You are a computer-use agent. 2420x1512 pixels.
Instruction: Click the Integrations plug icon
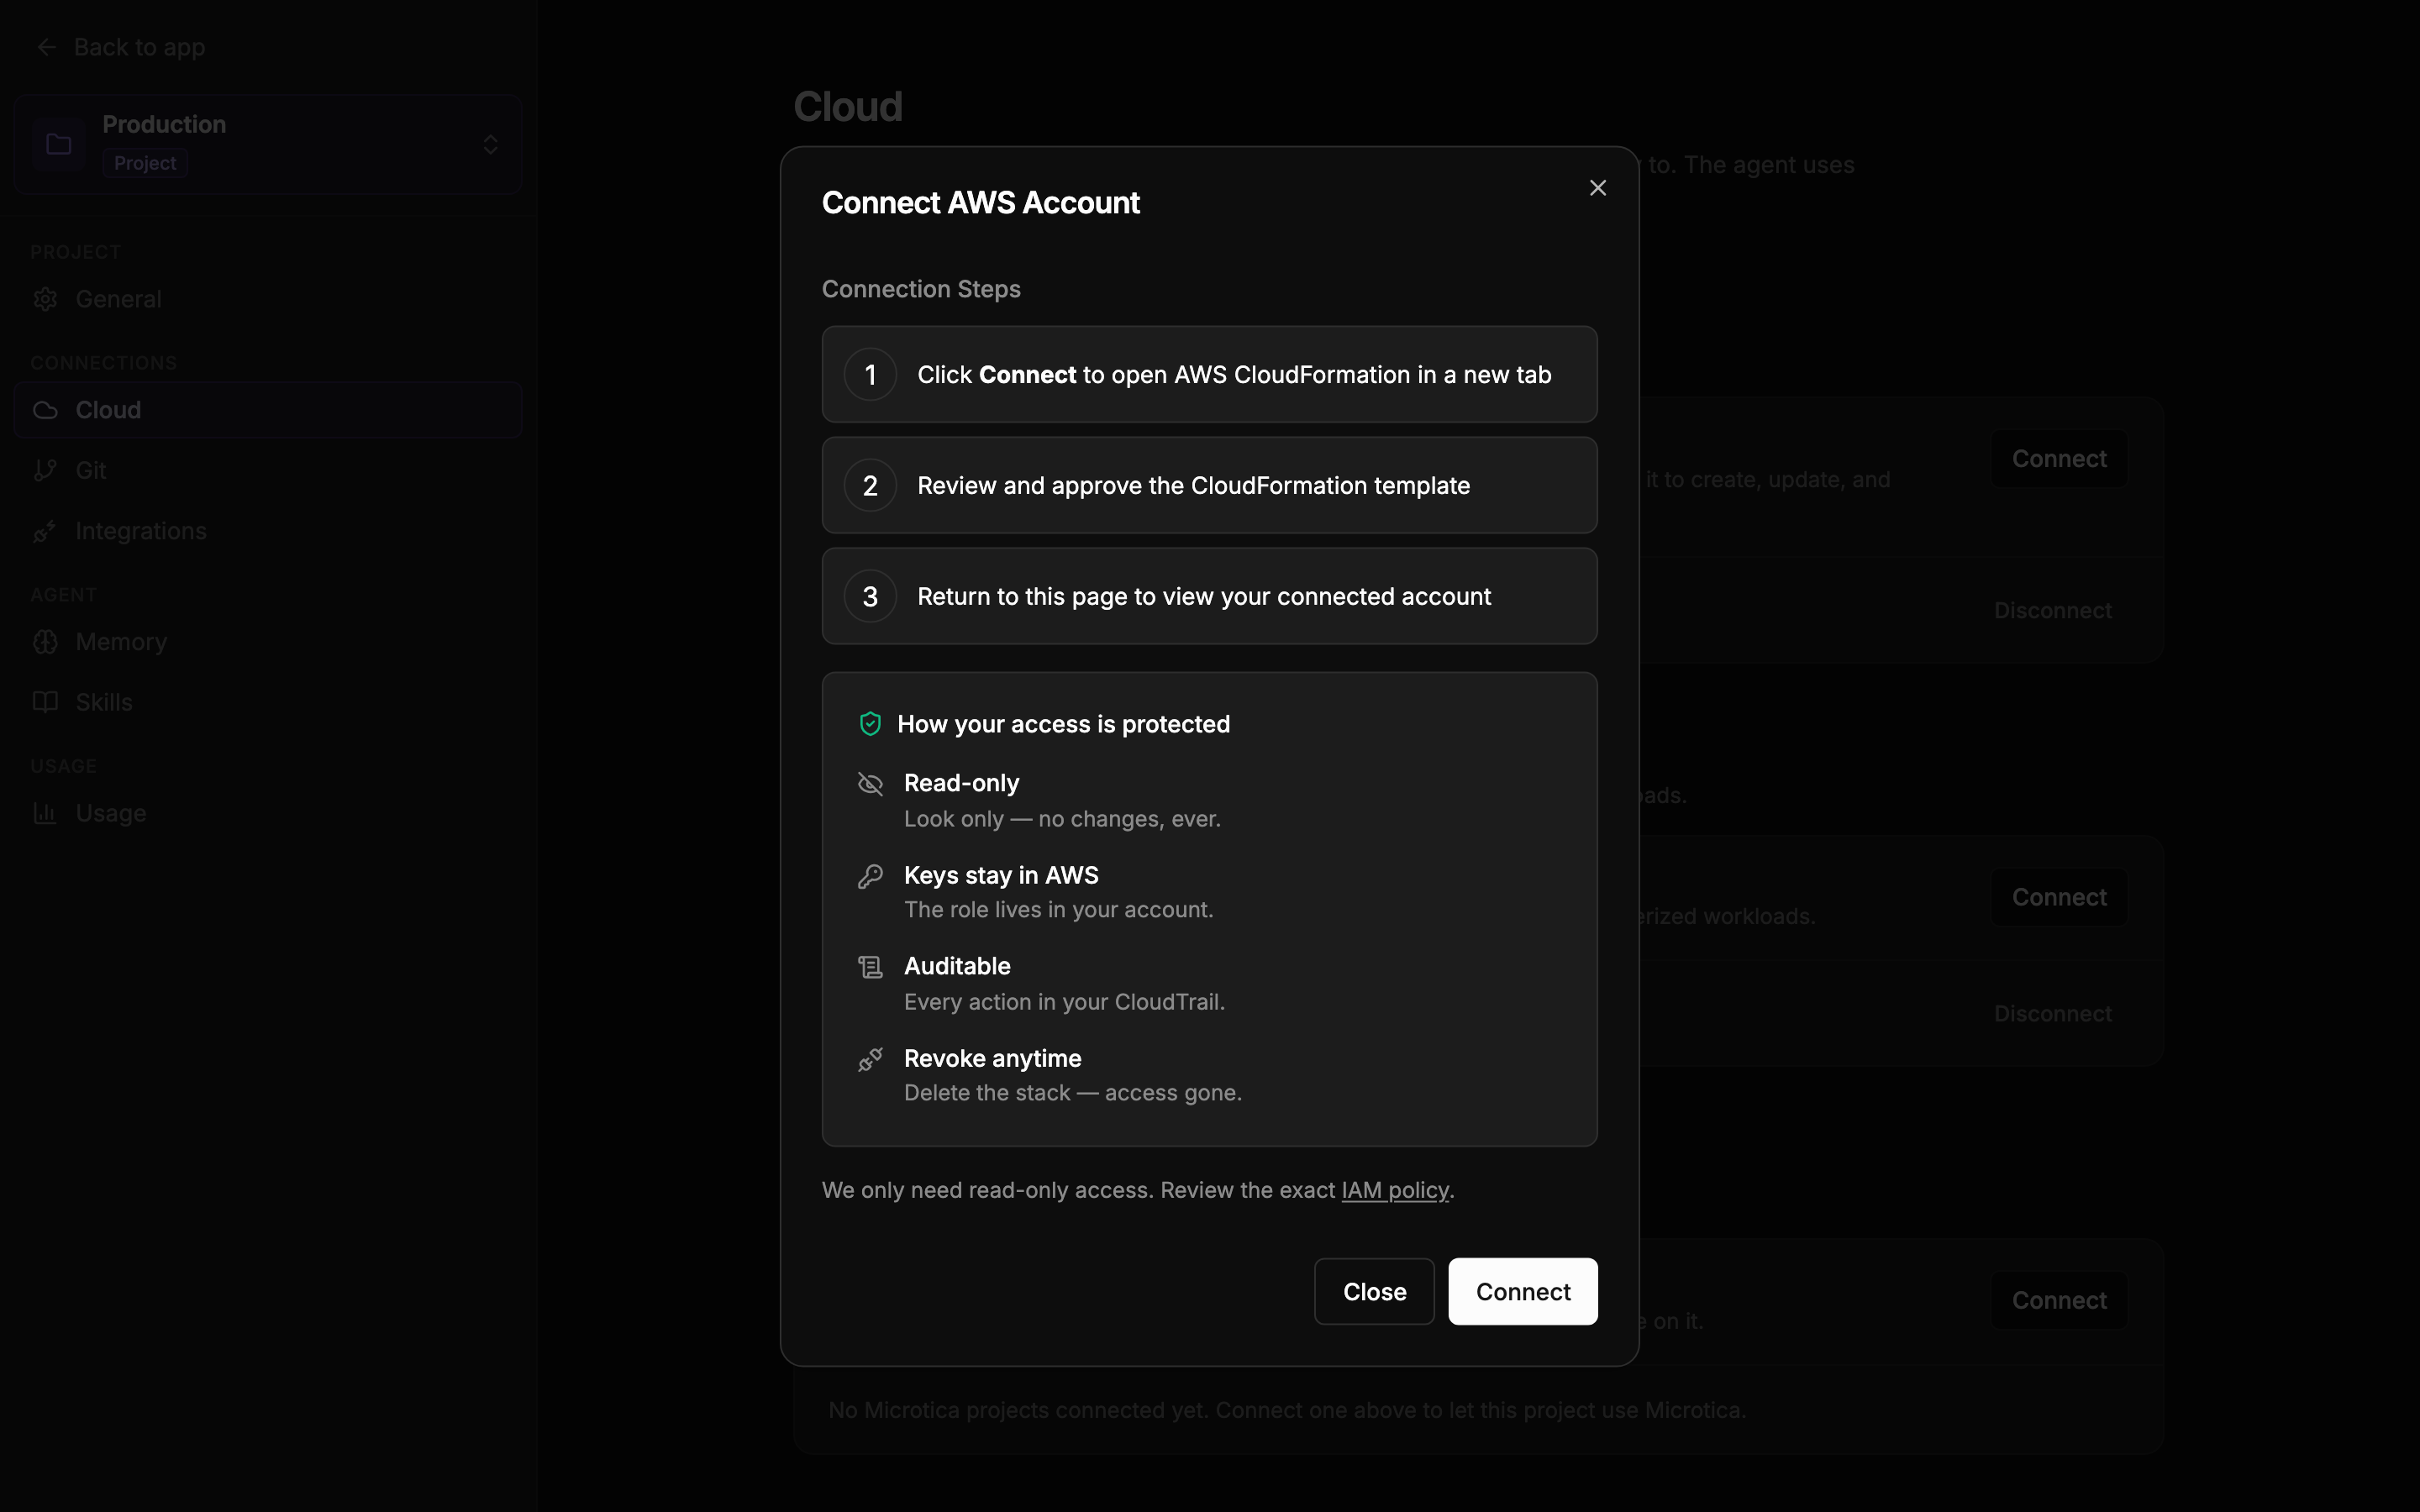(45, 531)
